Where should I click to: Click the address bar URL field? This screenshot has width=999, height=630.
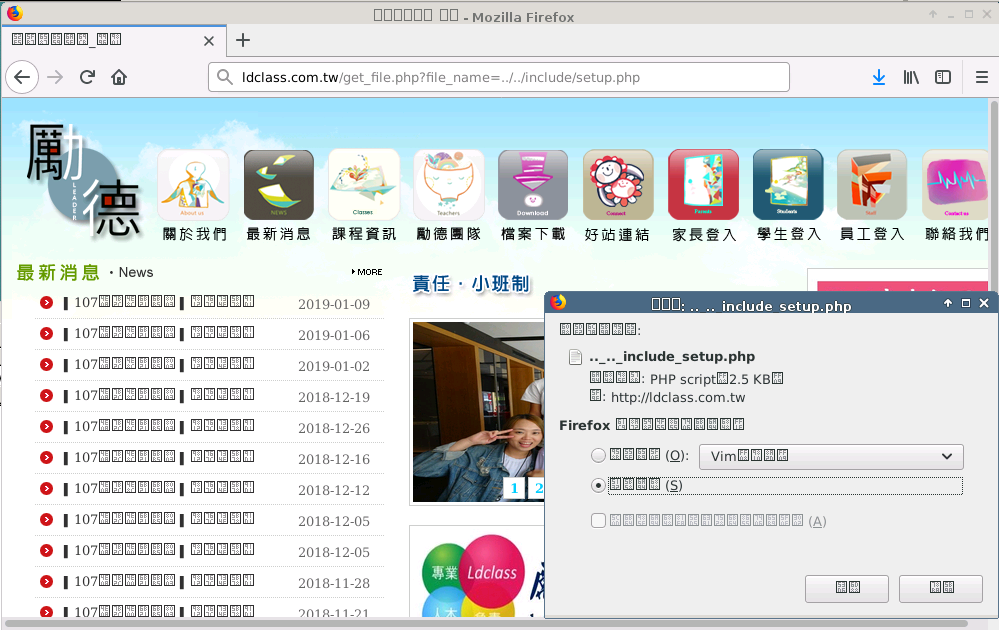point(499,77)
